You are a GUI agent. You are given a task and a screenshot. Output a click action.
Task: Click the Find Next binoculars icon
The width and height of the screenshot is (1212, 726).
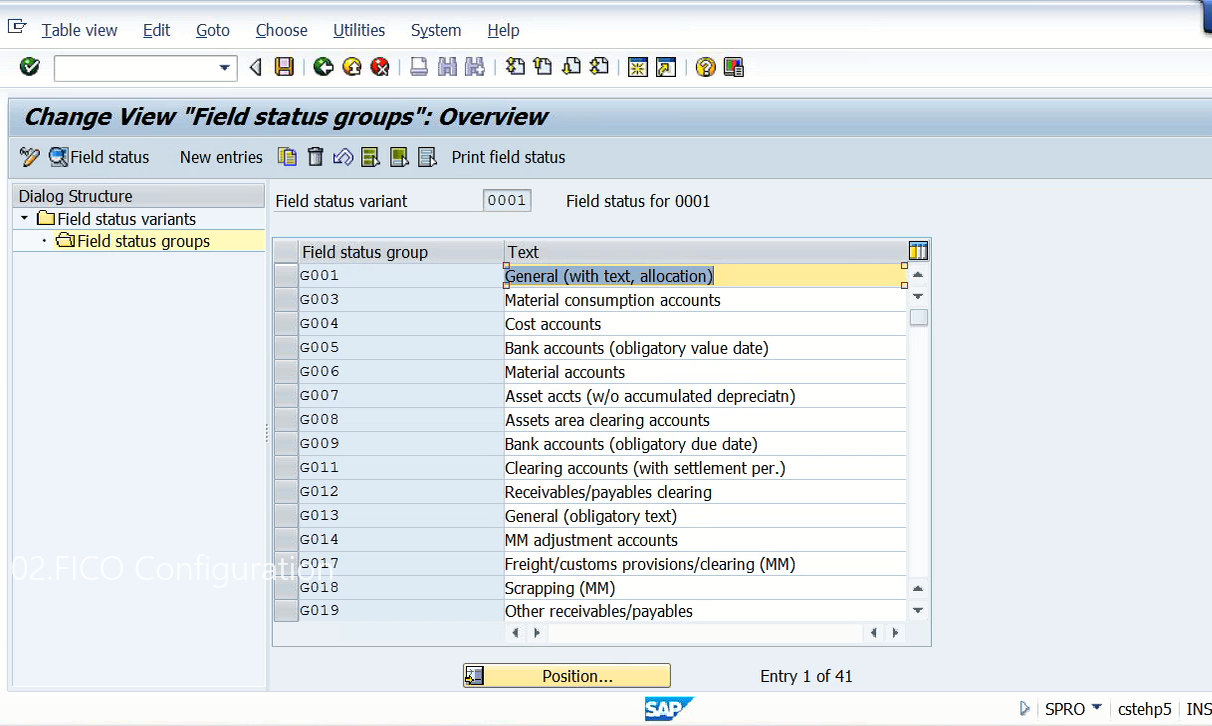coord(475,67)
